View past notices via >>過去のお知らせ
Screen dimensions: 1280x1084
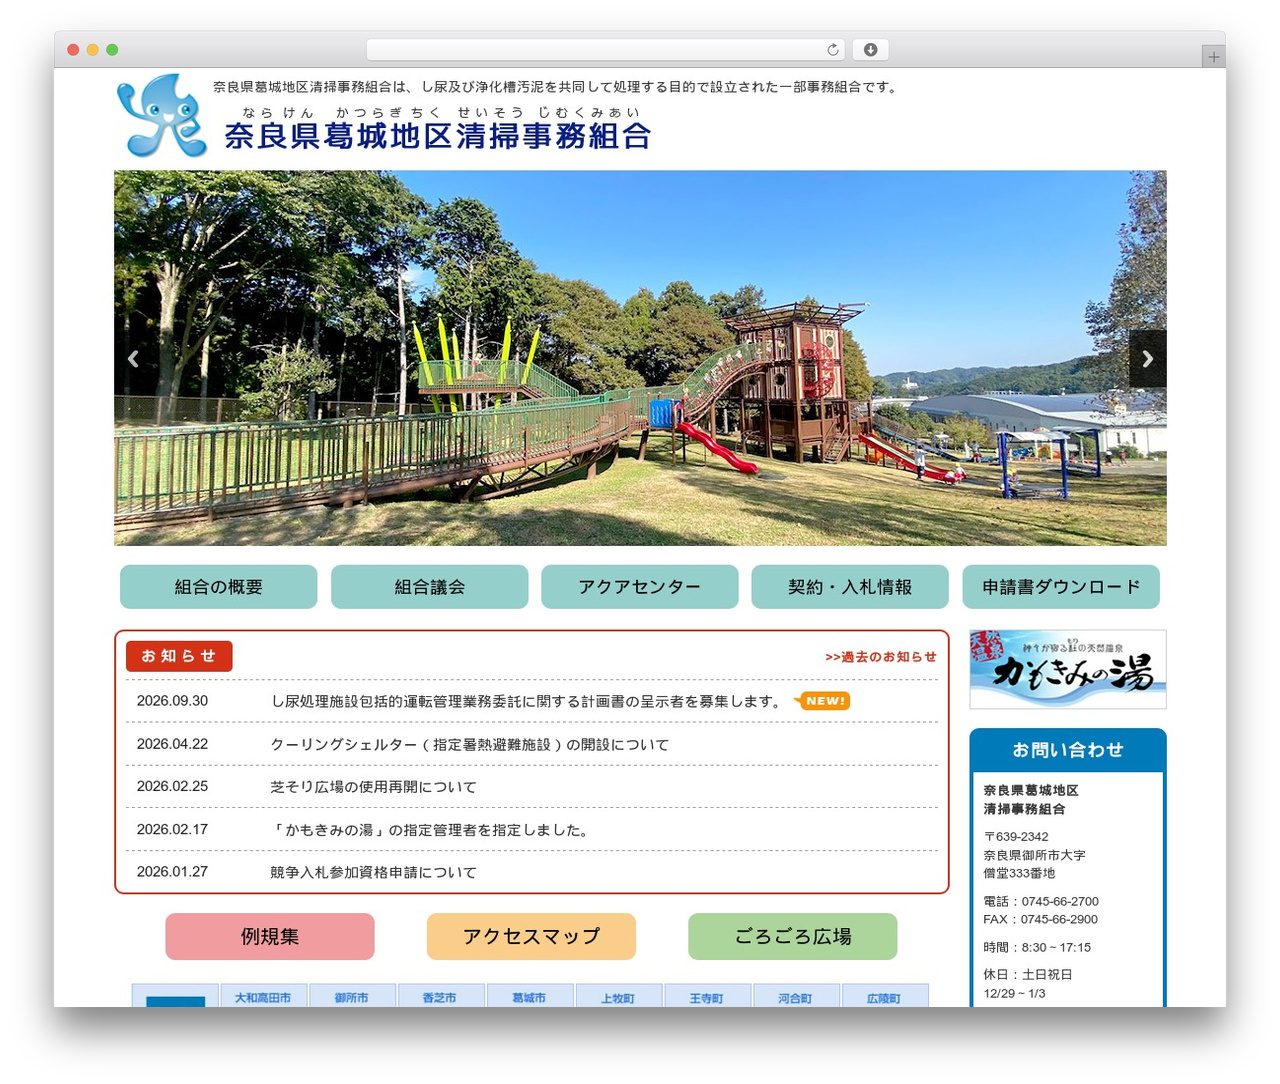click(881, 657)
